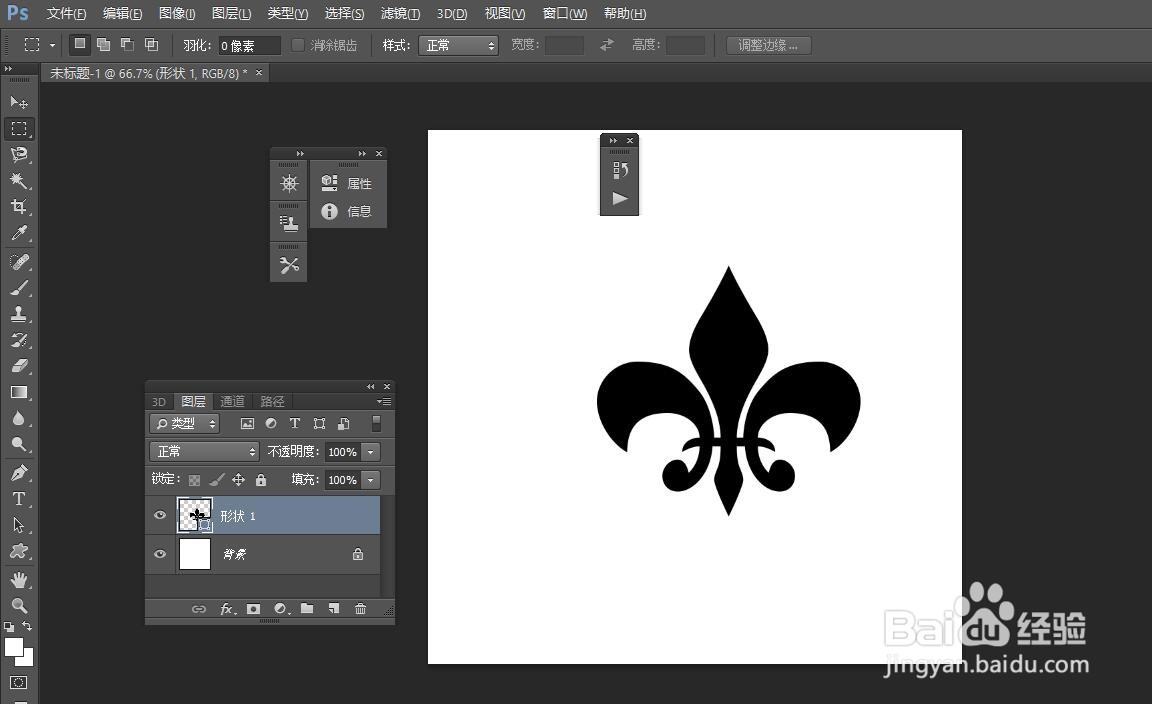Viewport: 1152px width, 704px height.
Task: Switch to the 路径 tab
Action: pos(272,401)
